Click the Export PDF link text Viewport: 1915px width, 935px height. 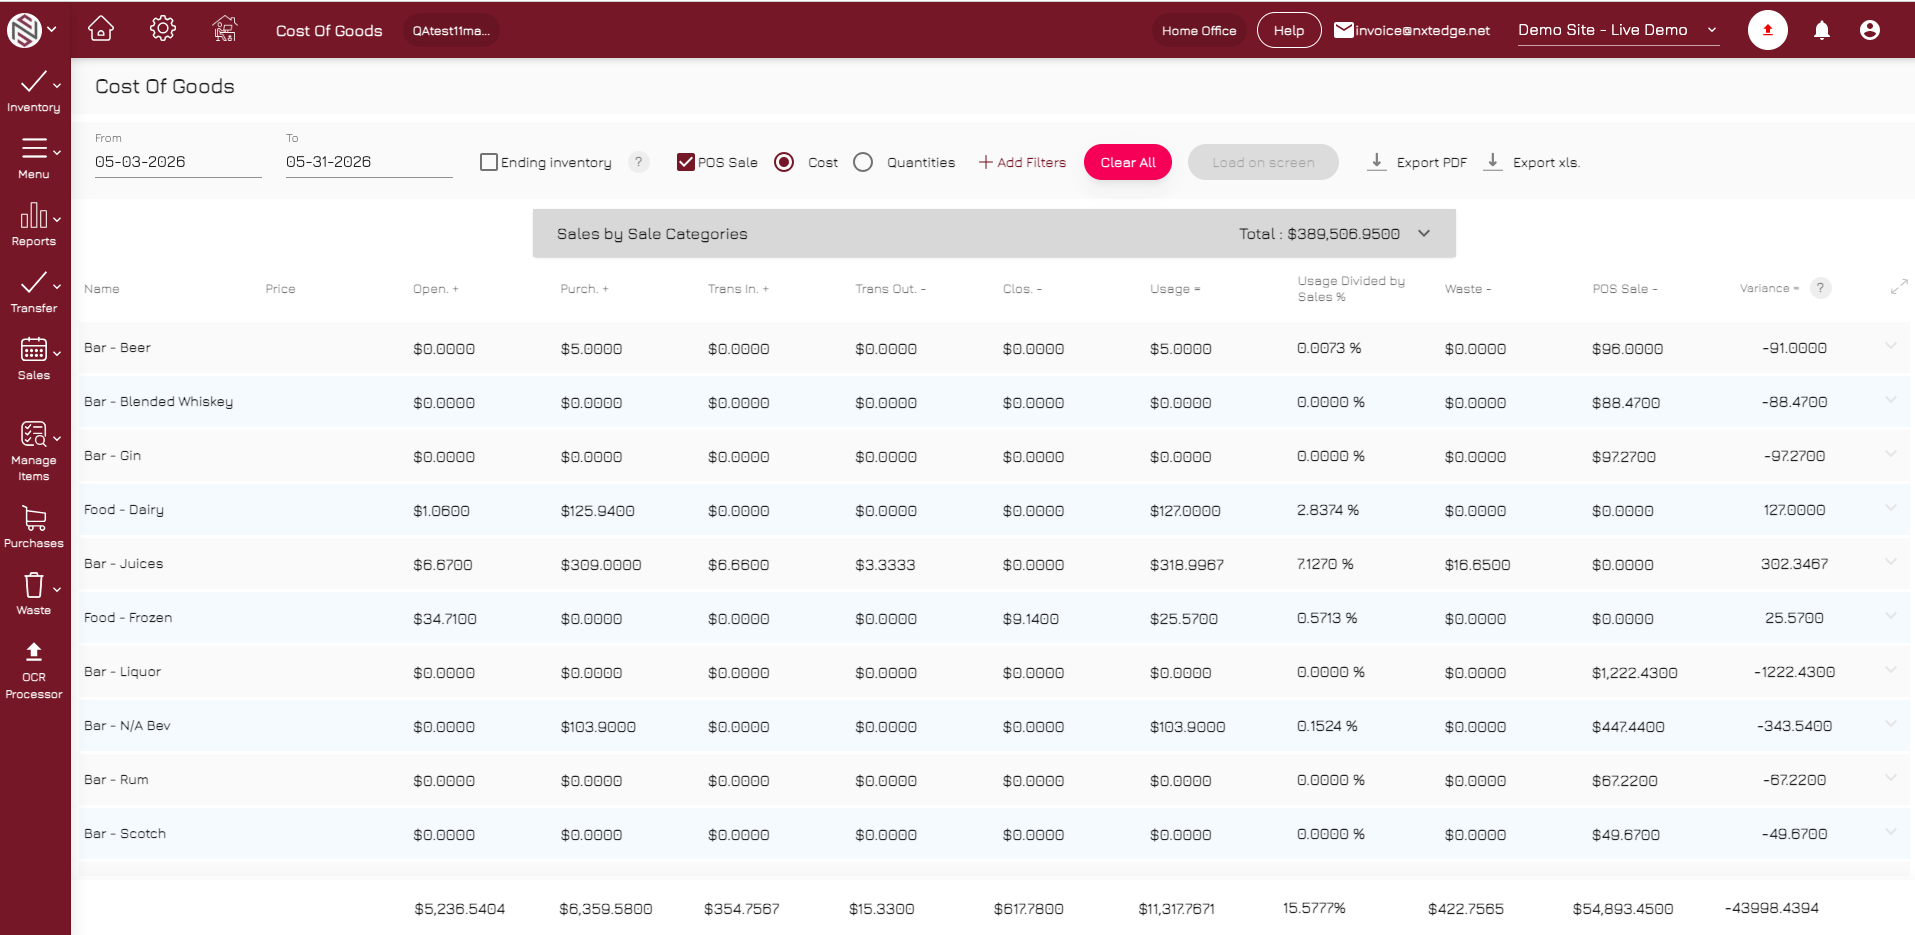coord(1432,162)
